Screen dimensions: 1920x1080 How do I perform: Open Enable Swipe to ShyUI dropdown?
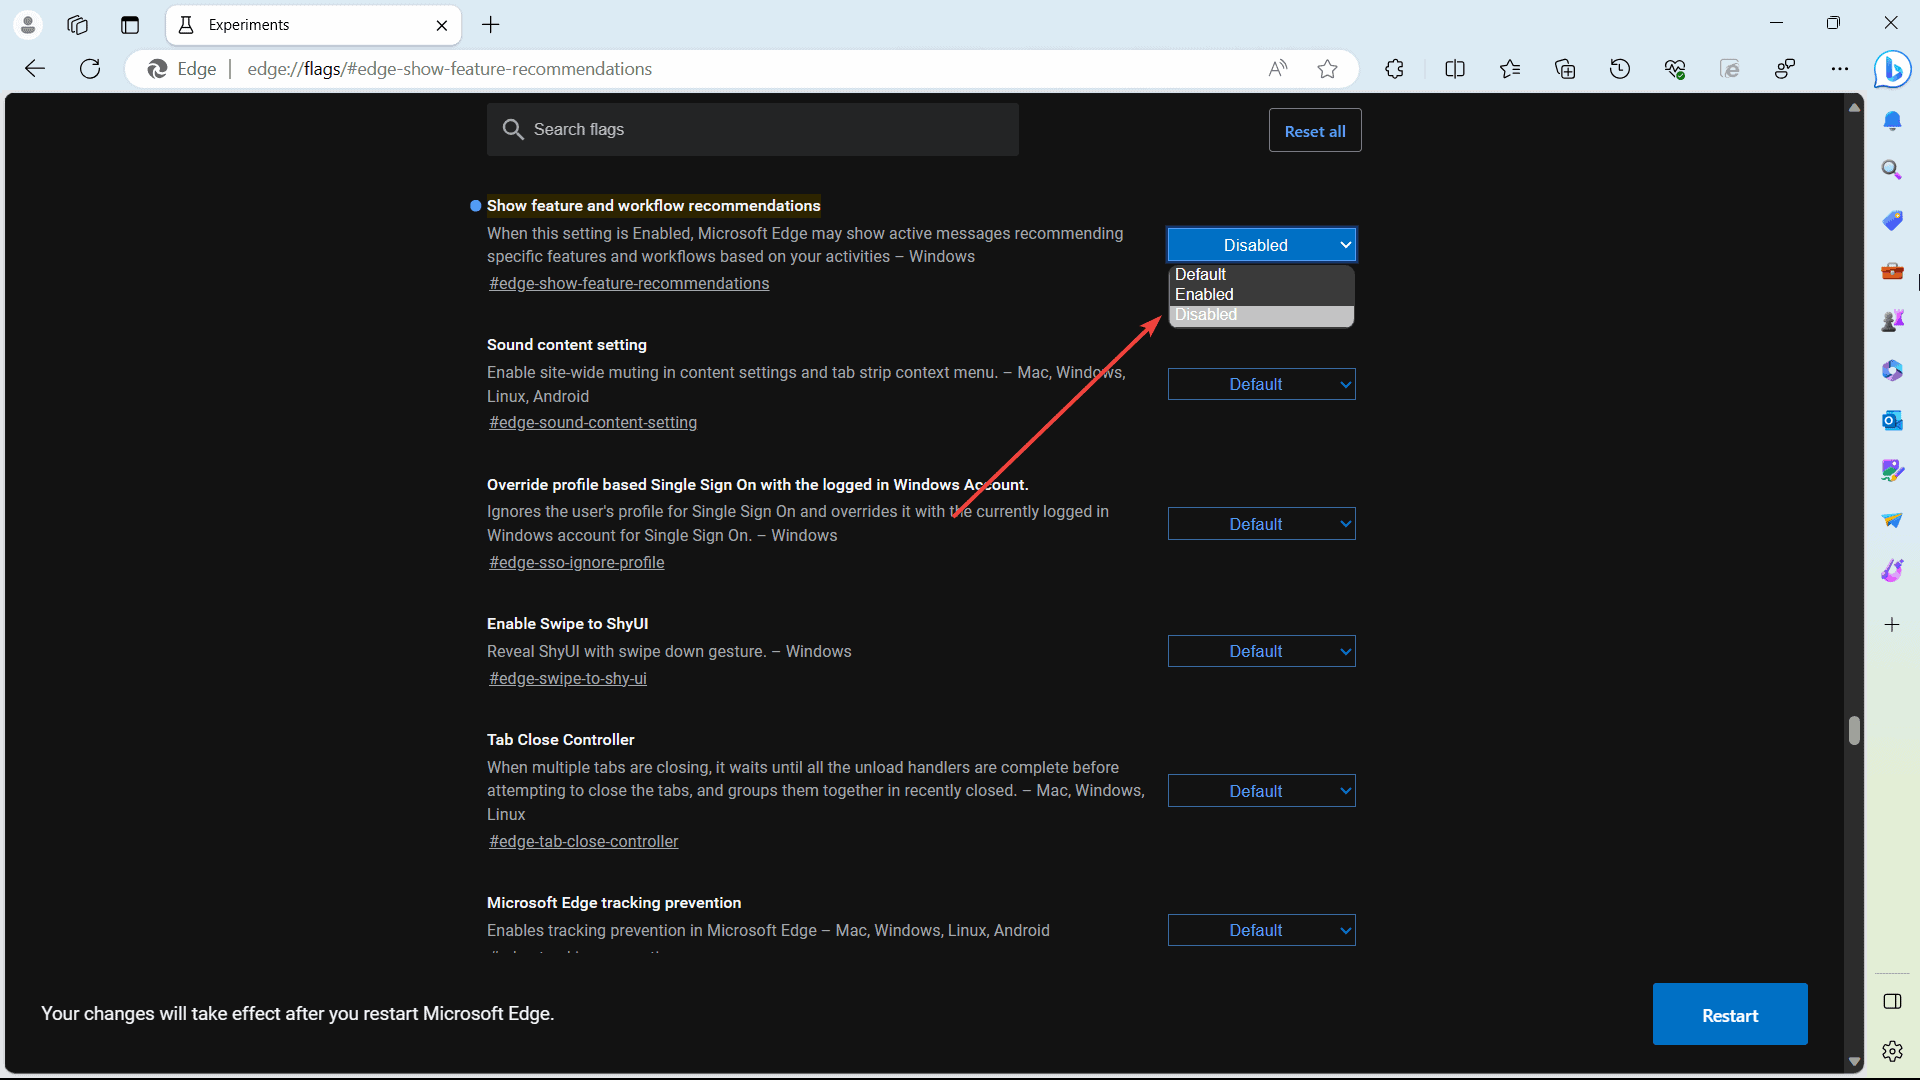pyautogui.click(x=1261, y=651)
